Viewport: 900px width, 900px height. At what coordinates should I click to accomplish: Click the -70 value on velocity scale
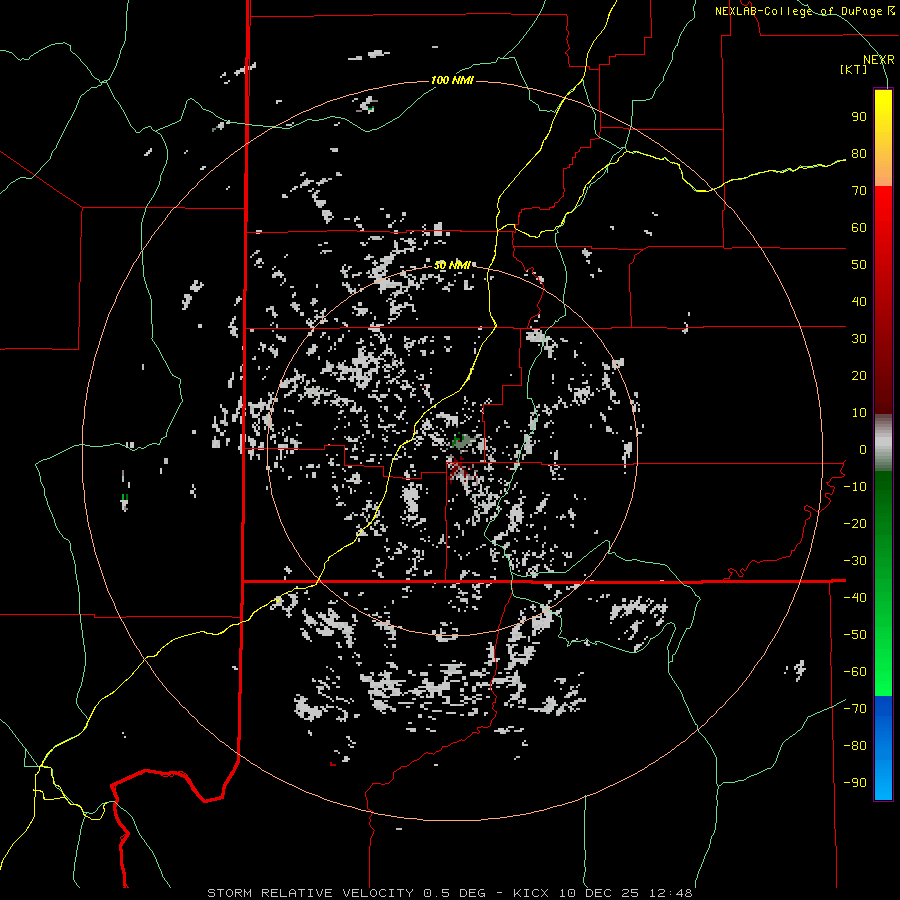855,709
